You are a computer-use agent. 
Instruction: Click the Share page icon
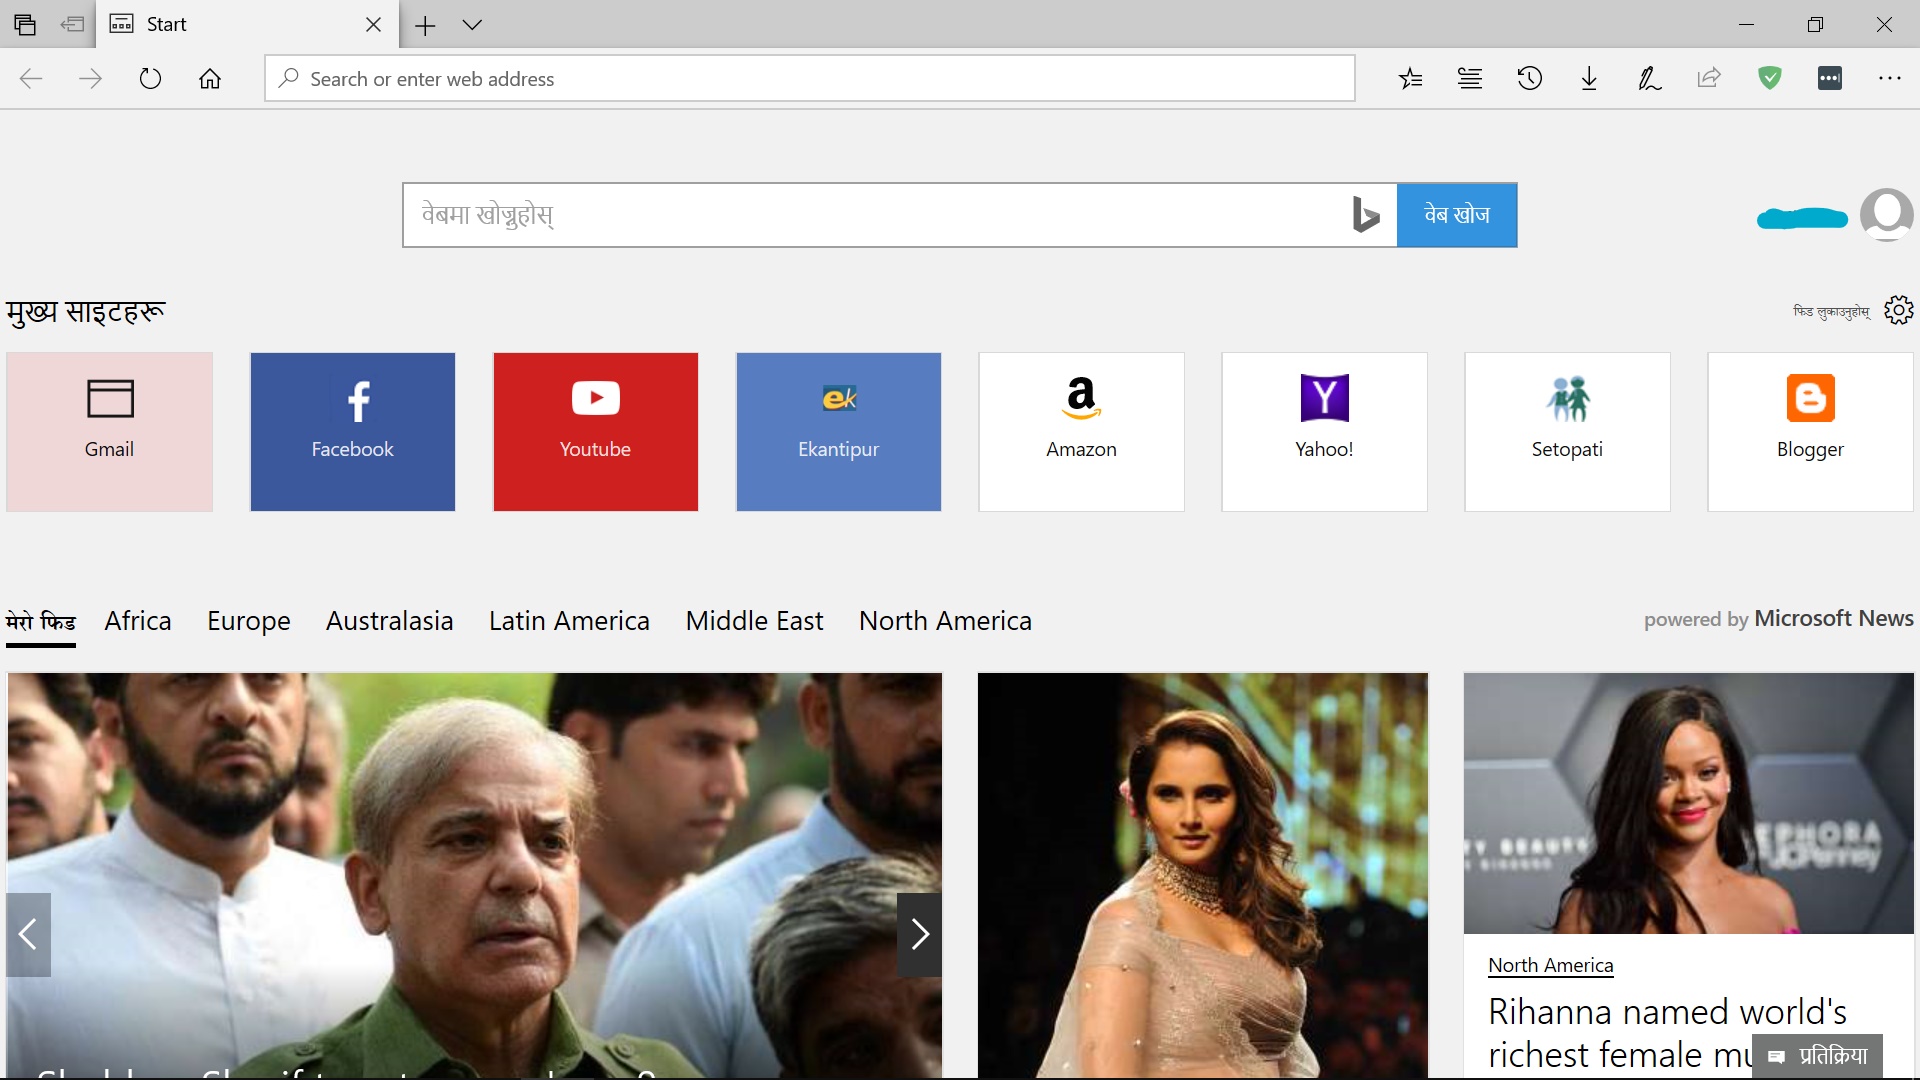pyautogui.click(x=1709, y=79)
